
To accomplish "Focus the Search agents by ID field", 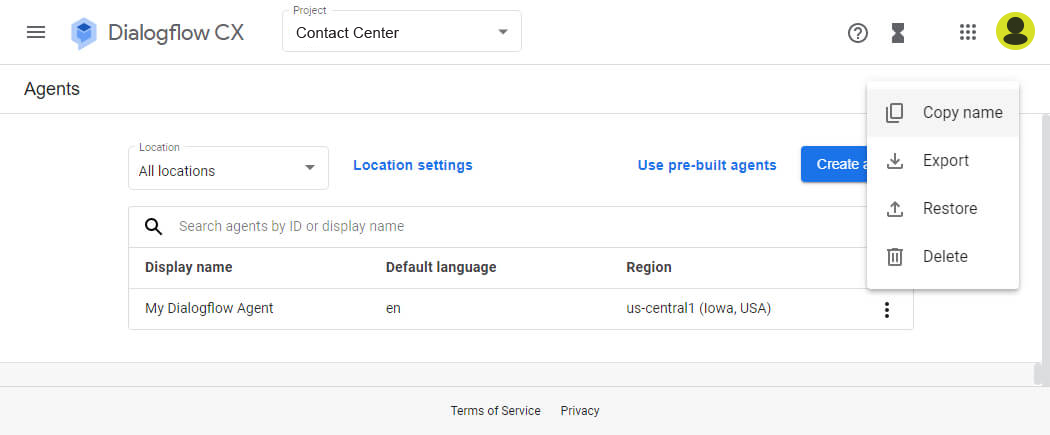I will coord(520,227).
